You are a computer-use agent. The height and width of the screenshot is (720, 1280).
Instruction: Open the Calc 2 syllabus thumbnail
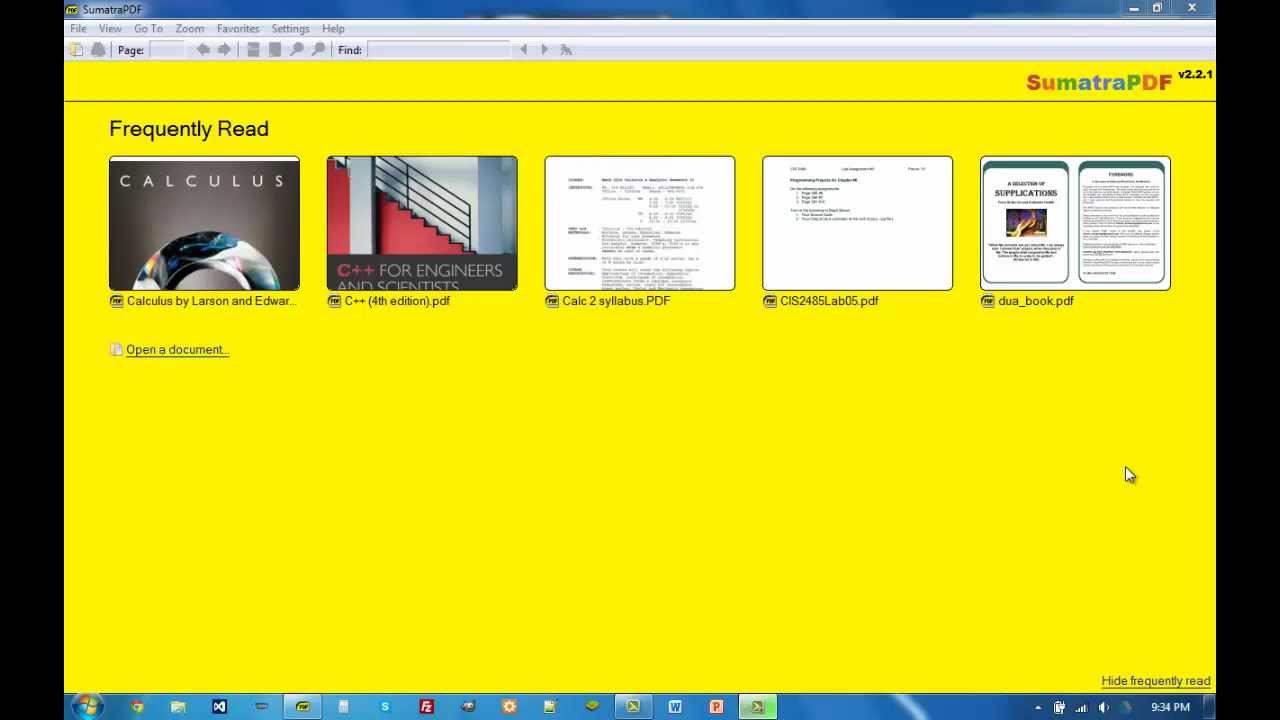tap(640, 223)
